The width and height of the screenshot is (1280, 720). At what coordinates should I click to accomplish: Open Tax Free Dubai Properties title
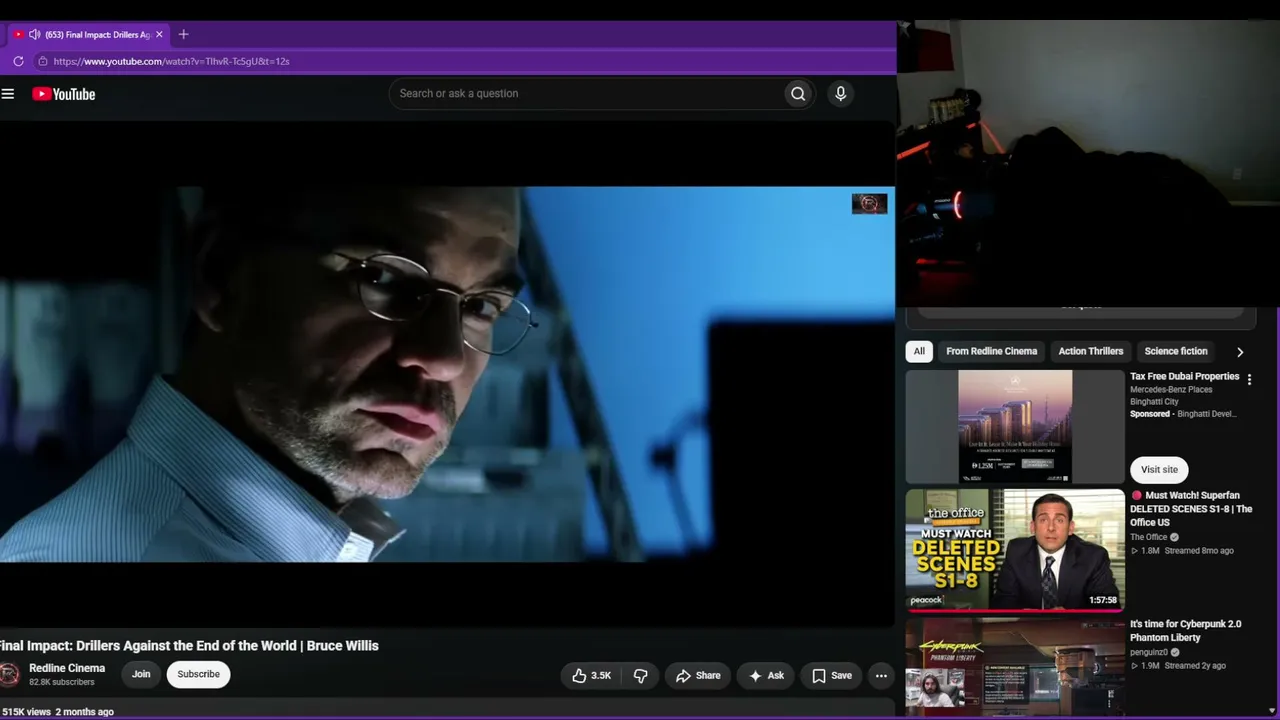(x=1184, y=377)
